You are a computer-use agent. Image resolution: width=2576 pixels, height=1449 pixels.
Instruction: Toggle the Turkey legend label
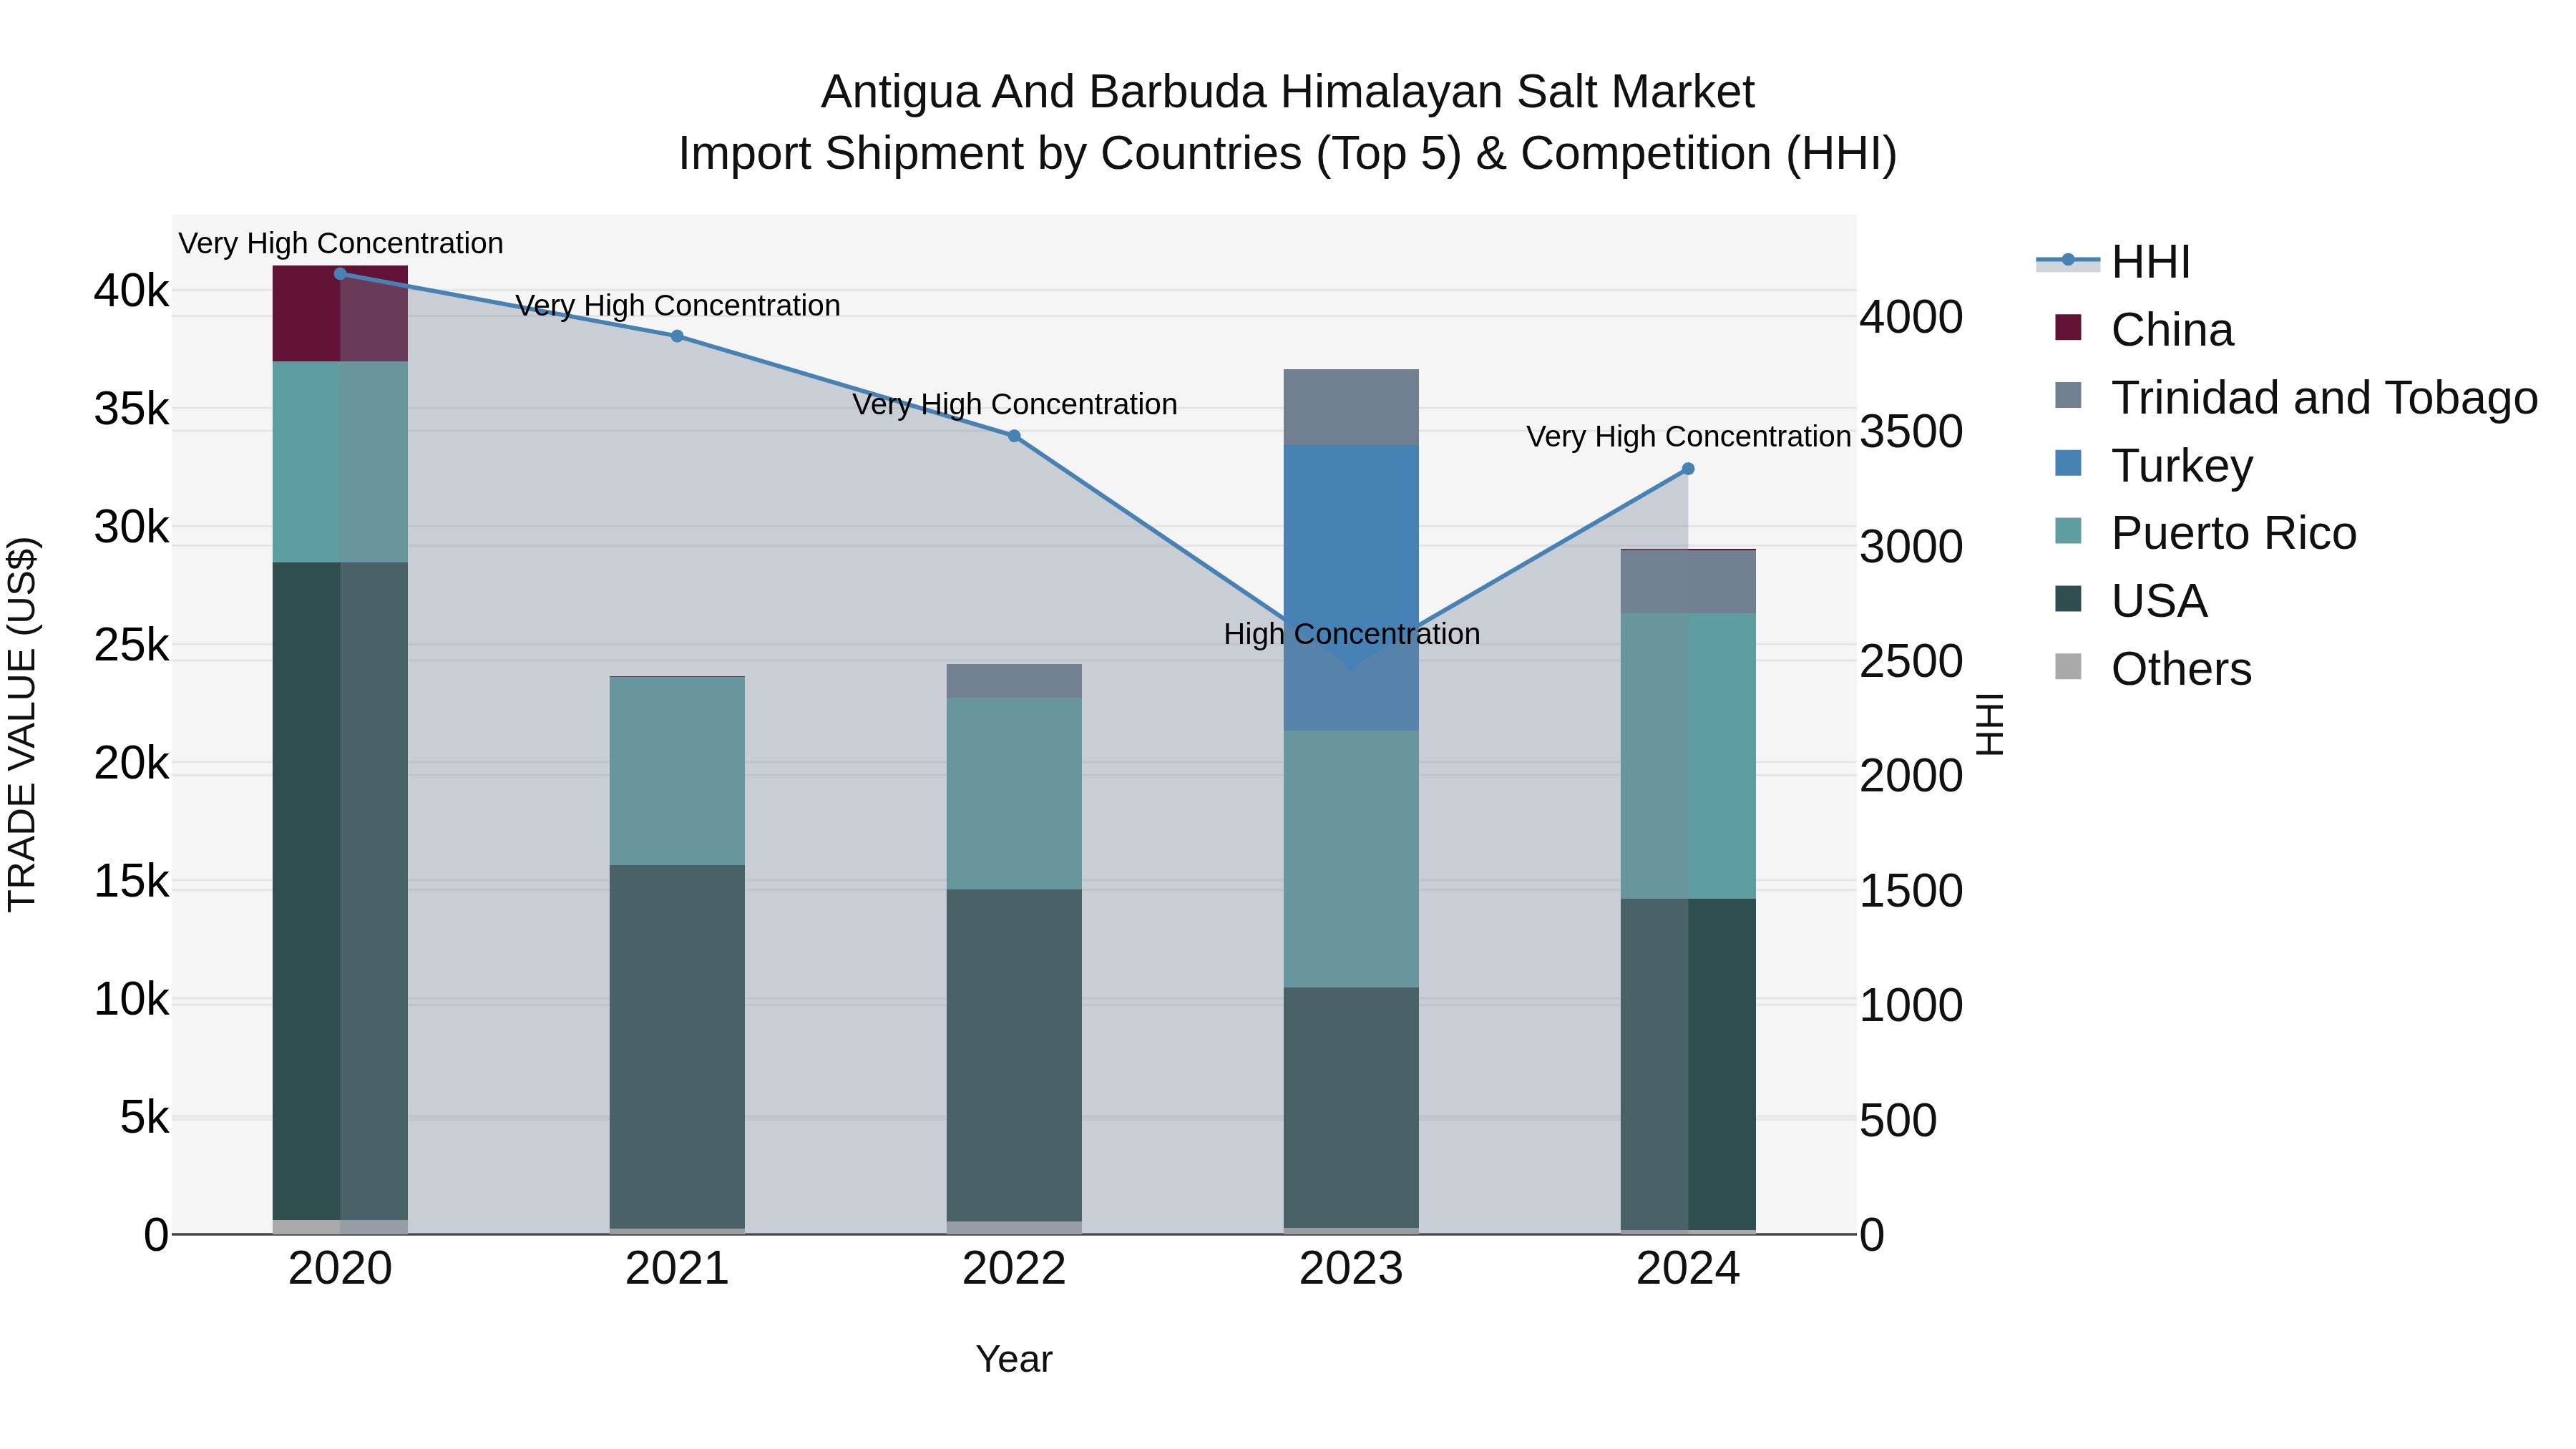[x=2182, y=466]
